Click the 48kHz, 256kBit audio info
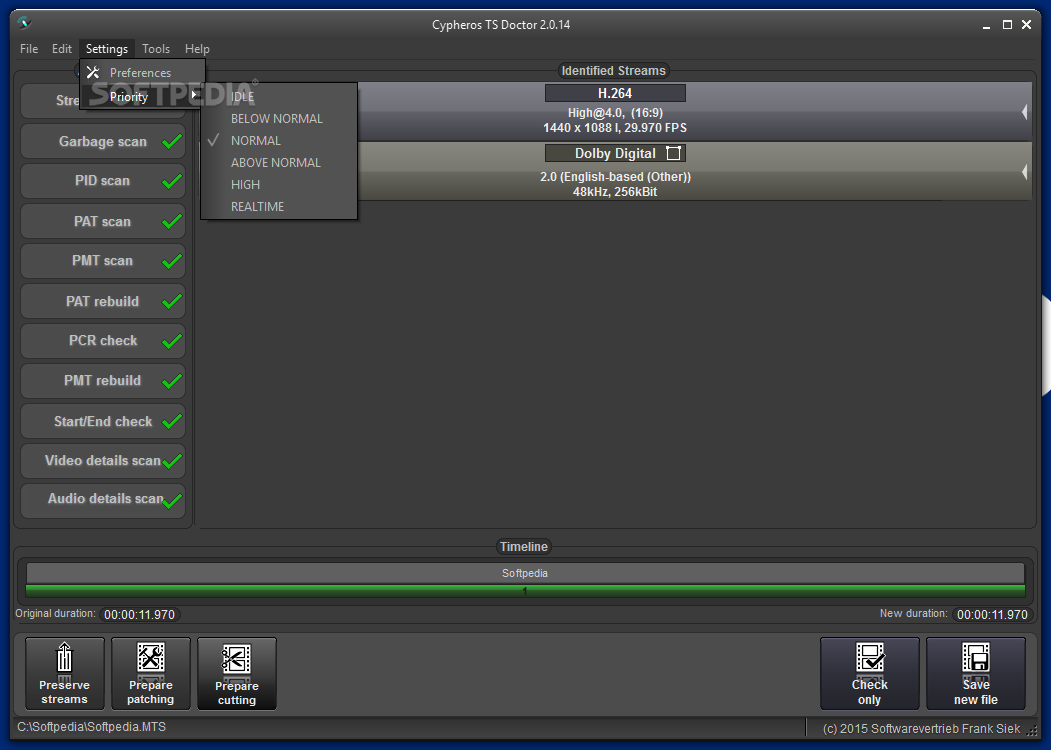 (615, 192)
